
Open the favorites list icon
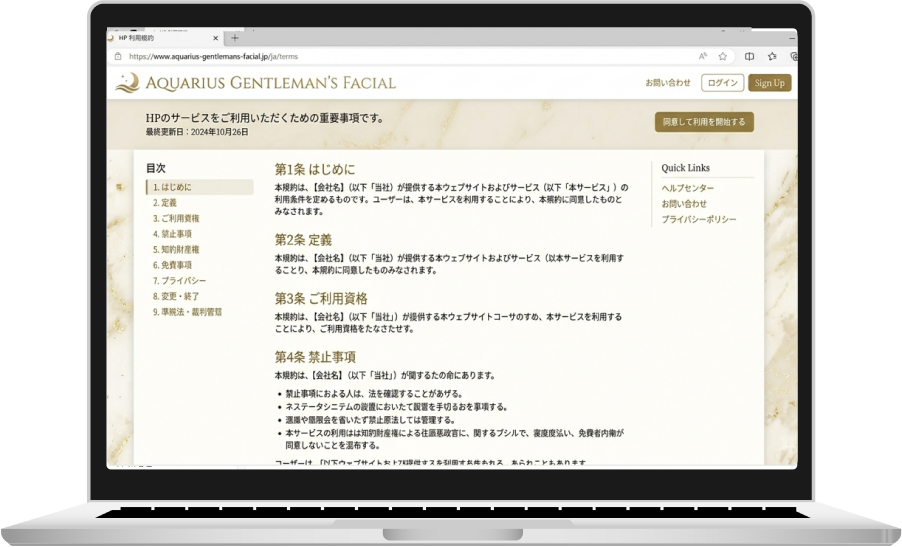click(772, 56)
